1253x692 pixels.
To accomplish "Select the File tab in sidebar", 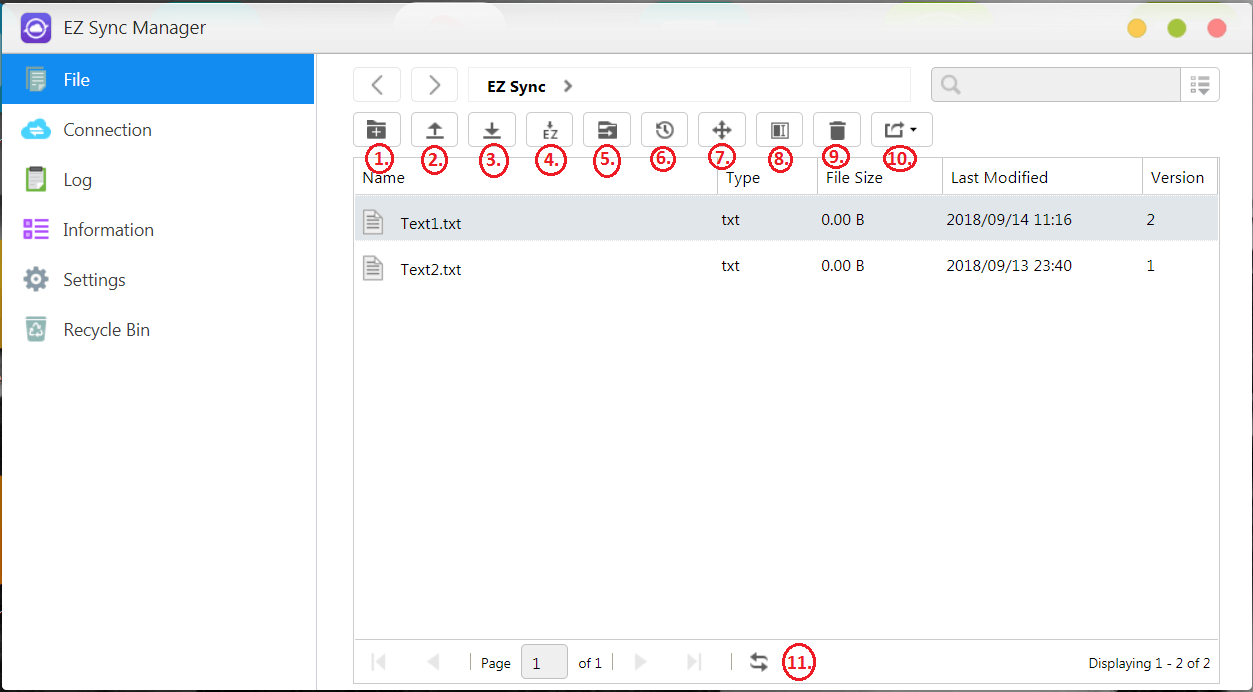I will [158, 79].
